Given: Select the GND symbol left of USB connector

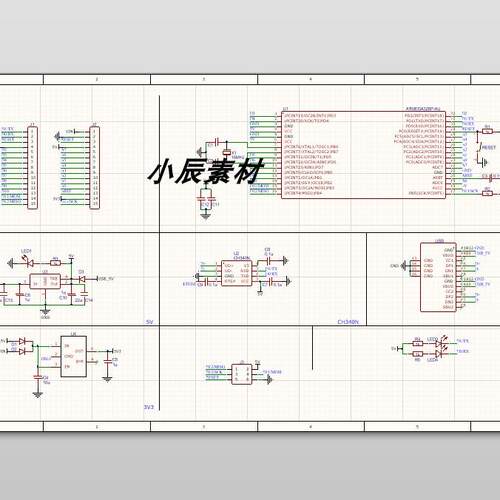Looking at the screenshot, I should [x=404, y=265].
